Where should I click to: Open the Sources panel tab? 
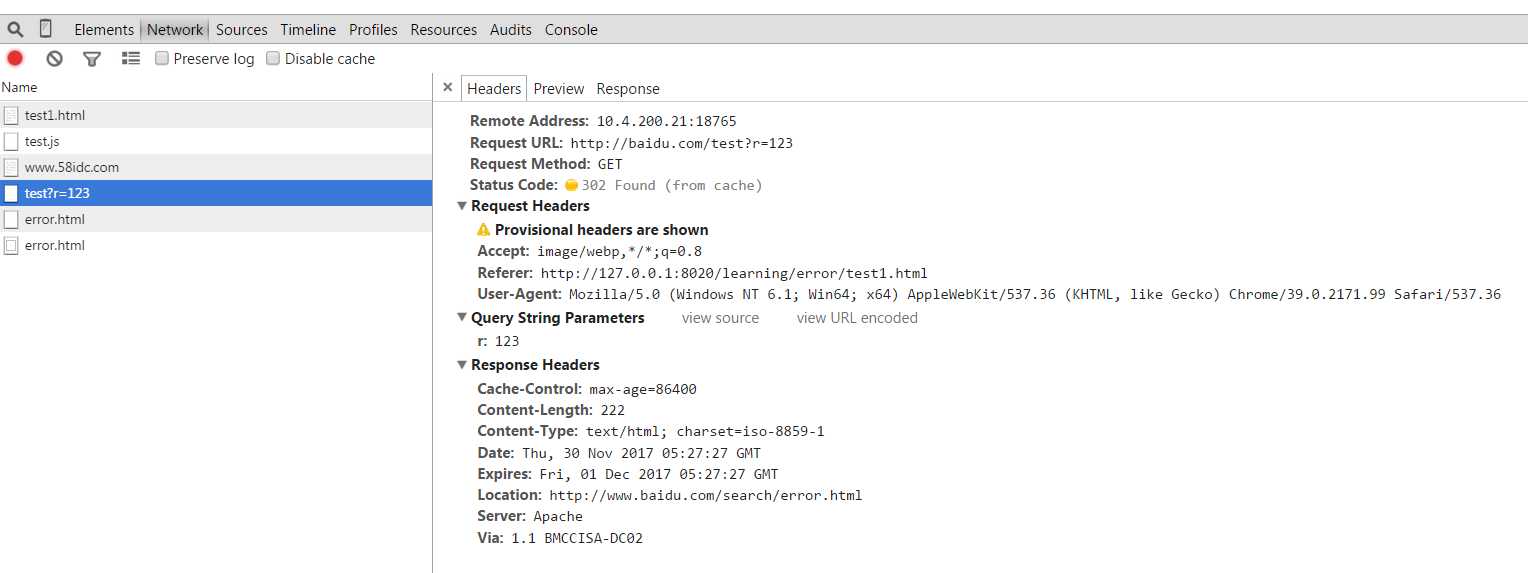[x=242, y=30]
